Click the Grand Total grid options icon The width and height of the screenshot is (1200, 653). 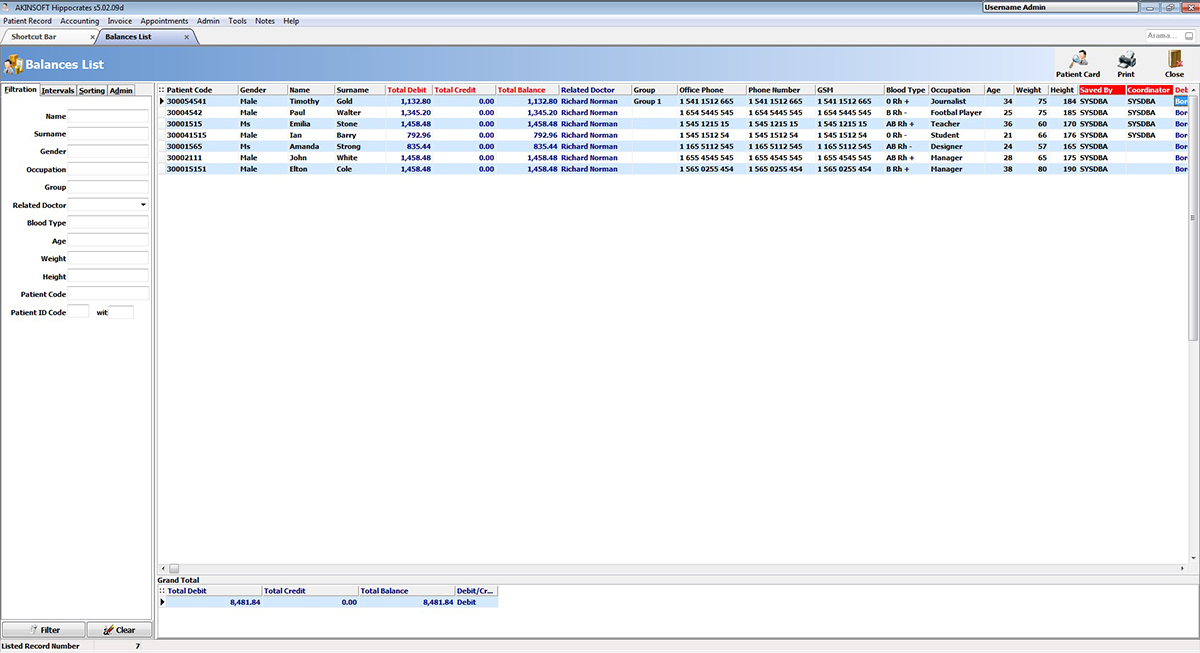pos(162,591)
